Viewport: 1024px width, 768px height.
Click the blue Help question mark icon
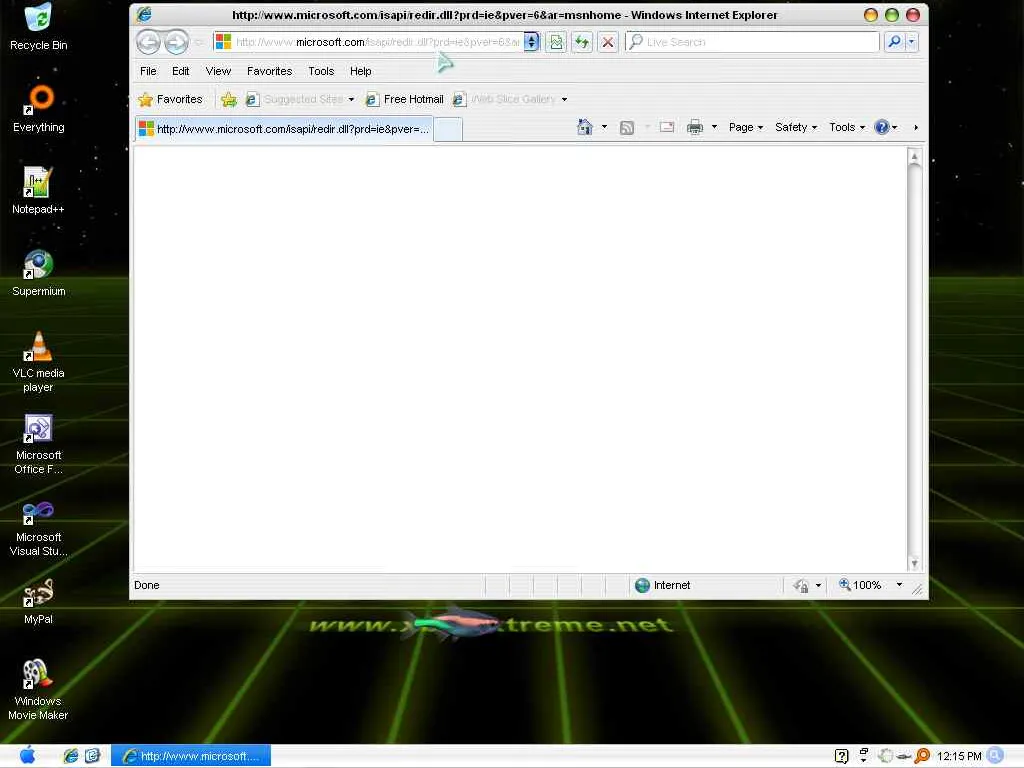882,127
